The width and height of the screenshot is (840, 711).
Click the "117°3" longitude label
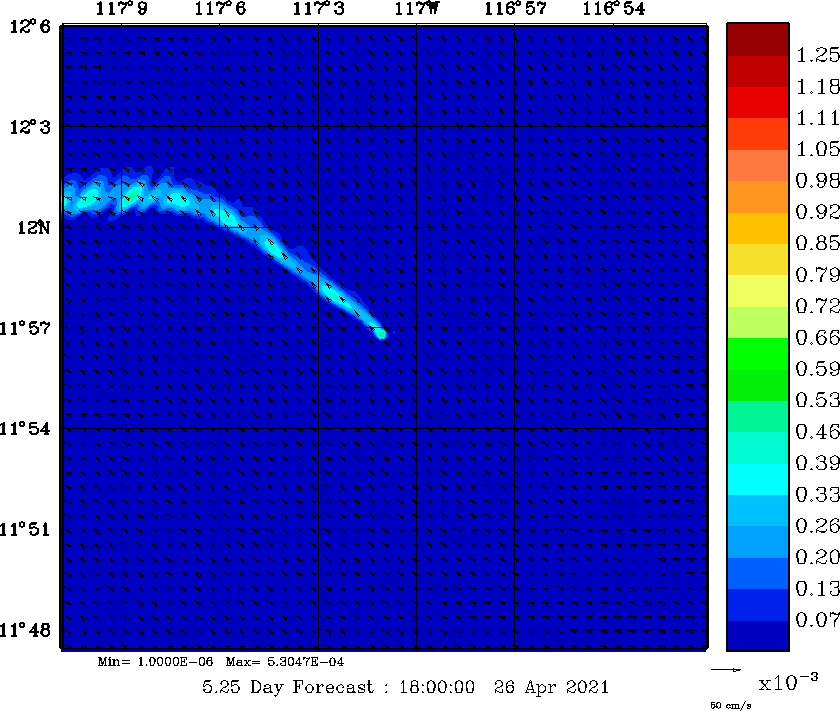(x=319, y=9)
